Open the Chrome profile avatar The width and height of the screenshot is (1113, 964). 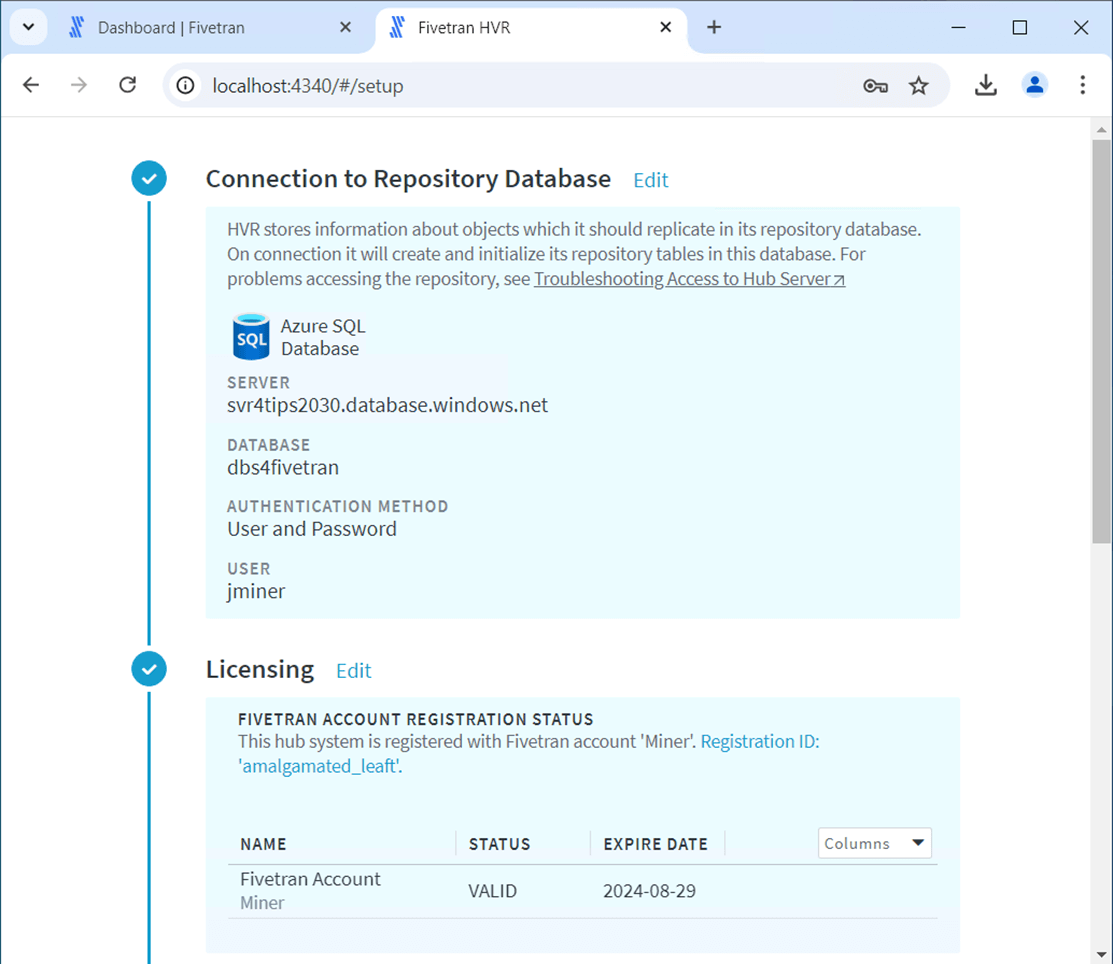pos(1034,85)
